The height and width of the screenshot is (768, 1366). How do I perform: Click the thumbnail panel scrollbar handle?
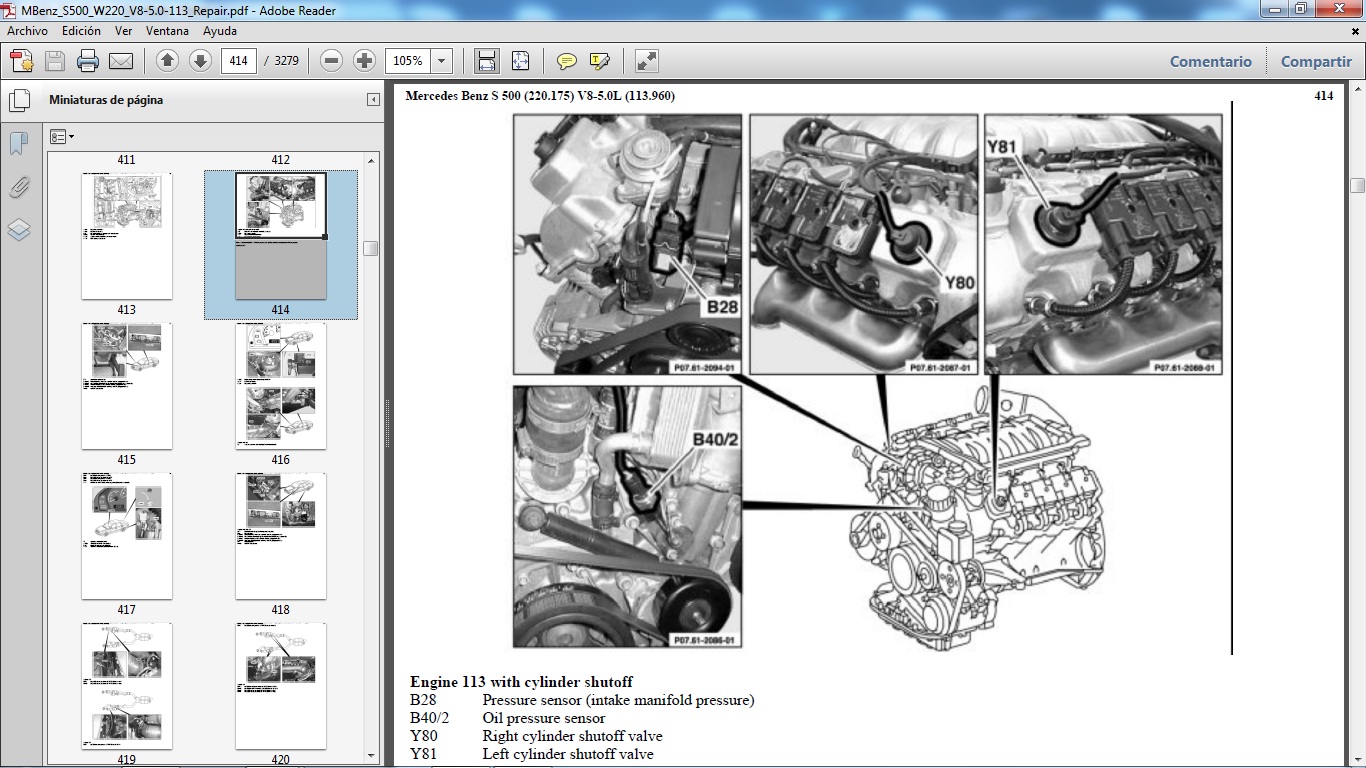coord(371,248)
